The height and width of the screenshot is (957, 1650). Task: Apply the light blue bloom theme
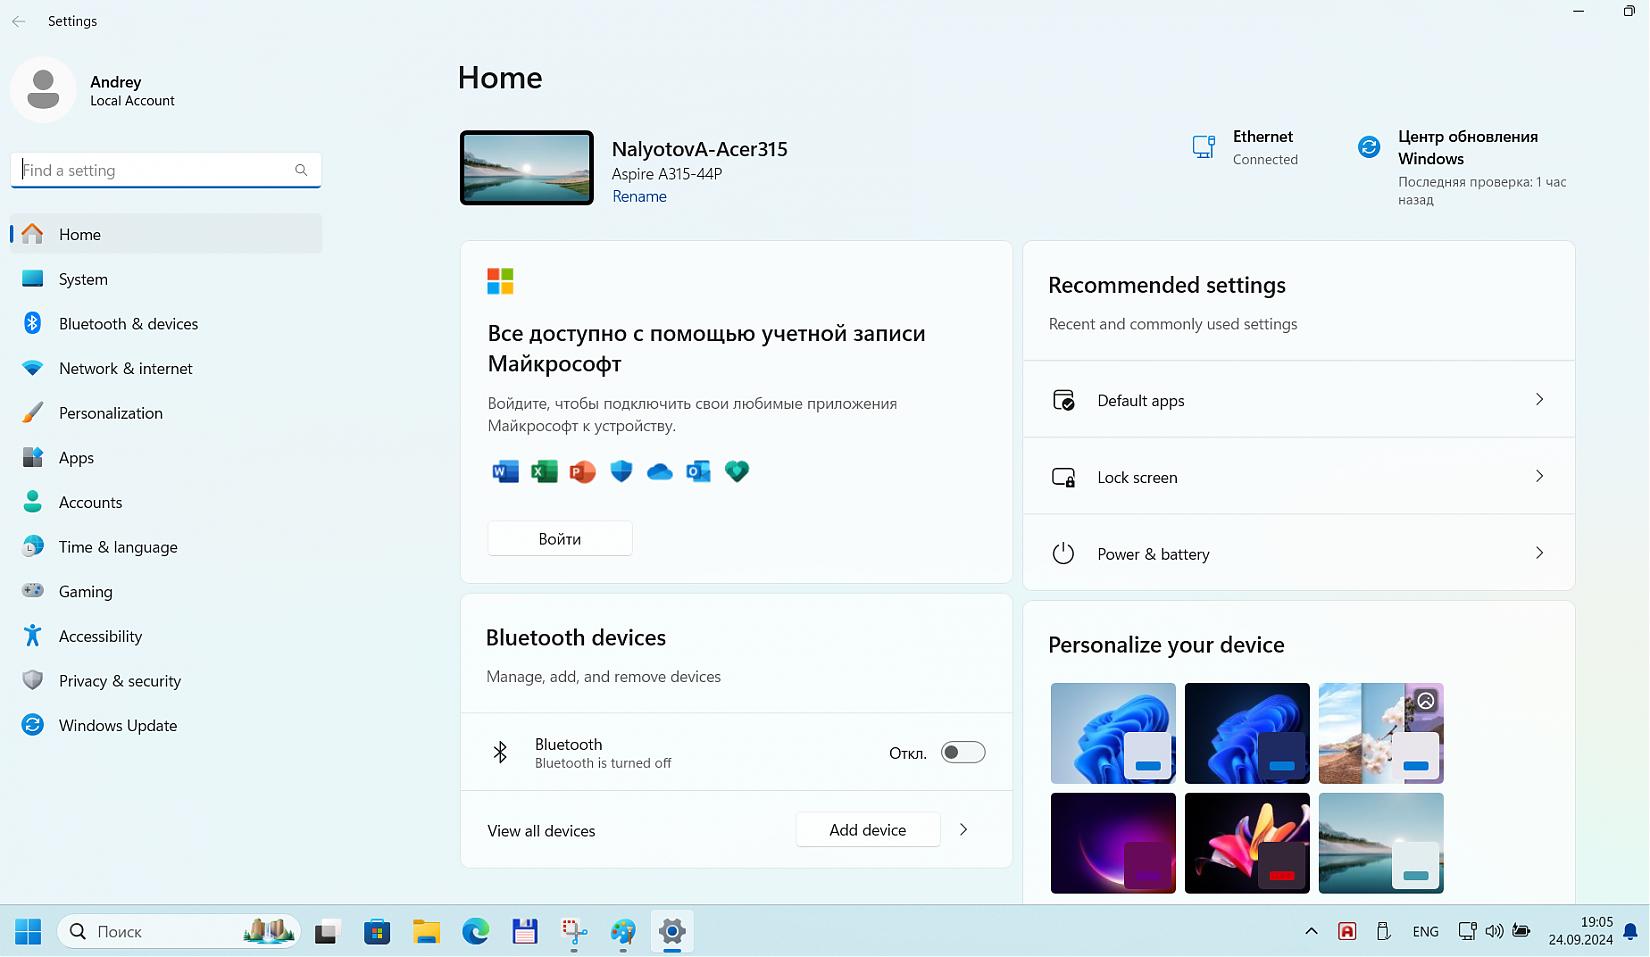(1113, 733)
